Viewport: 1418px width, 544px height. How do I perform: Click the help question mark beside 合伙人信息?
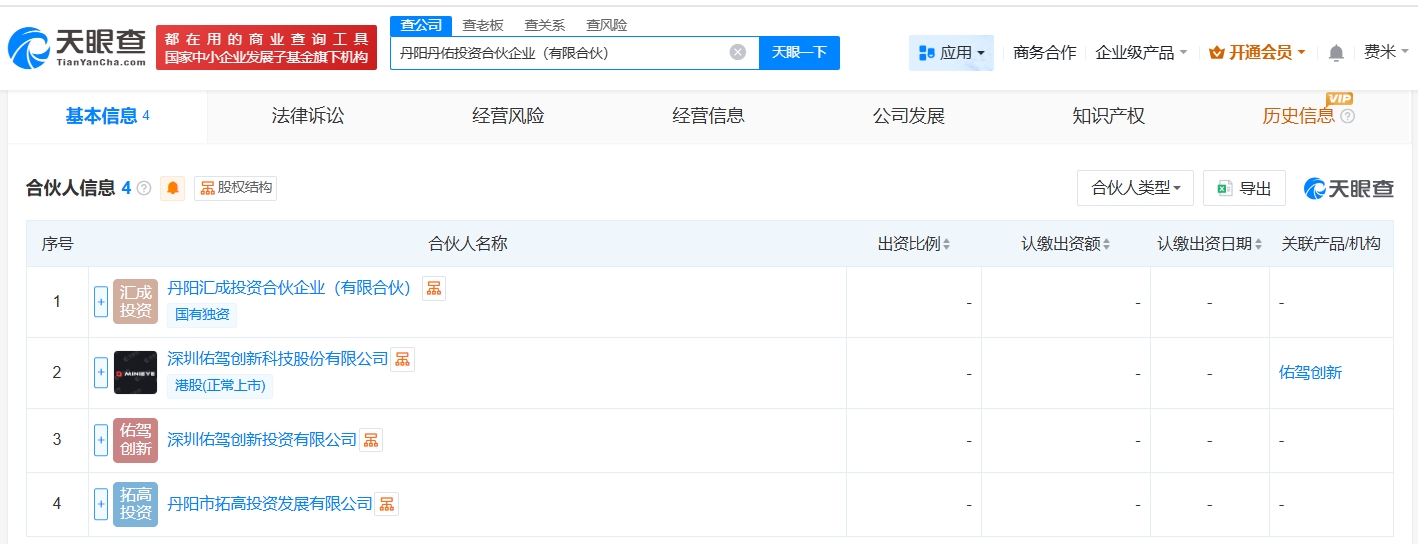pos(144,188)
